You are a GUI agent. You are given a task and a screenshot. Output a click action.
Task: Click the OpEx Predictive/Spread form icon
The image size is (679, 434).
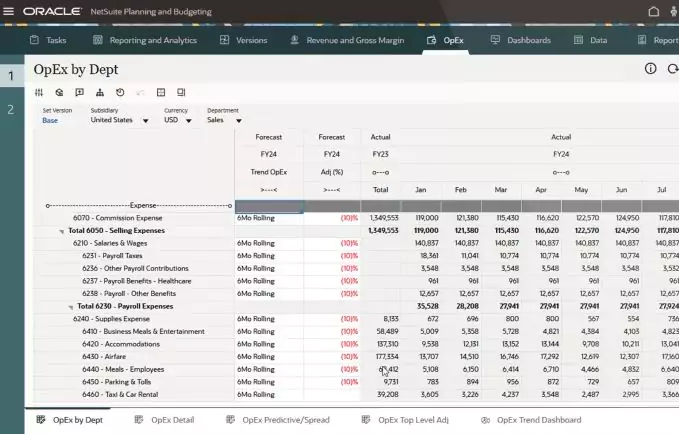click(230, 419)
